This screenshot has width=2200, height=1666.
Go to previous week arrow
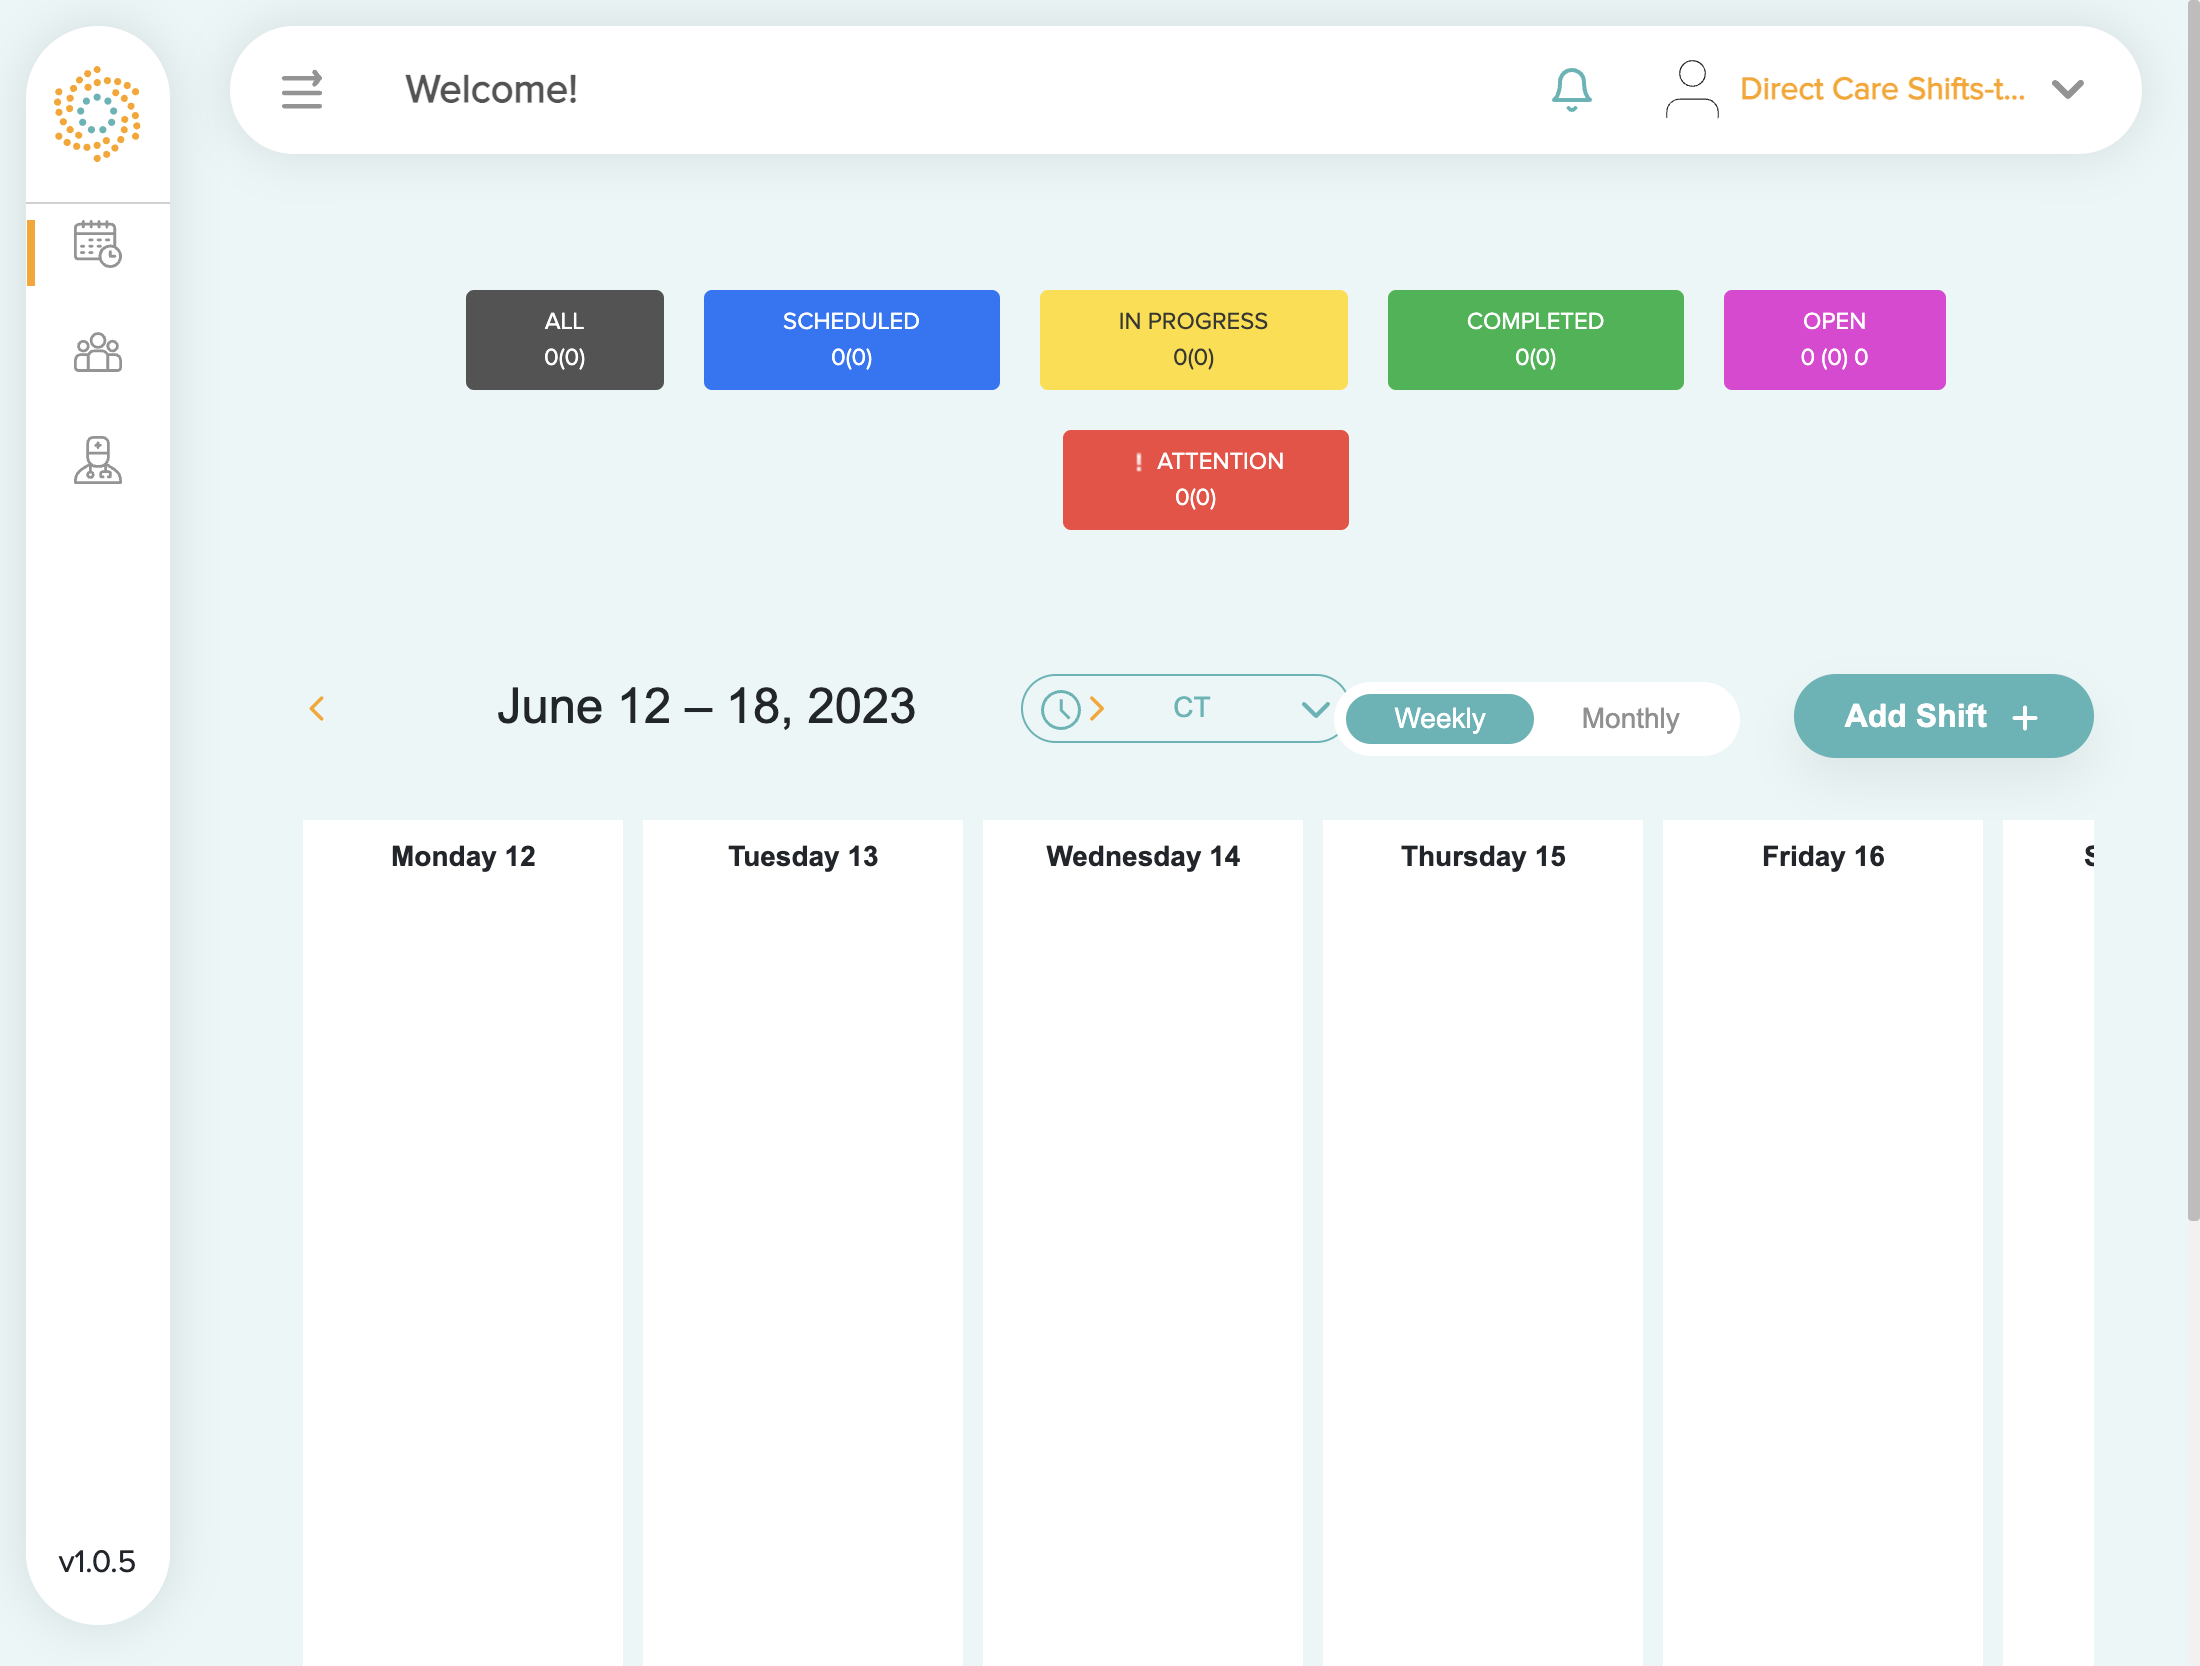point(317,708)
